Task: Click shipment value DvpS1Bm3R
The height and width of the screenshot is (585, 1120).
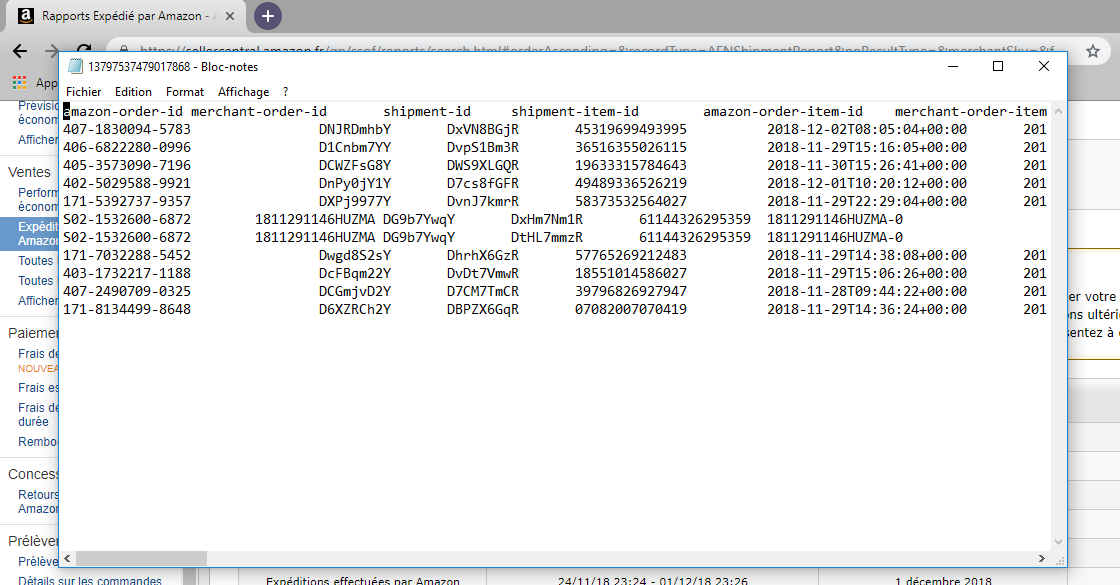Action: (x=483, y=147)
